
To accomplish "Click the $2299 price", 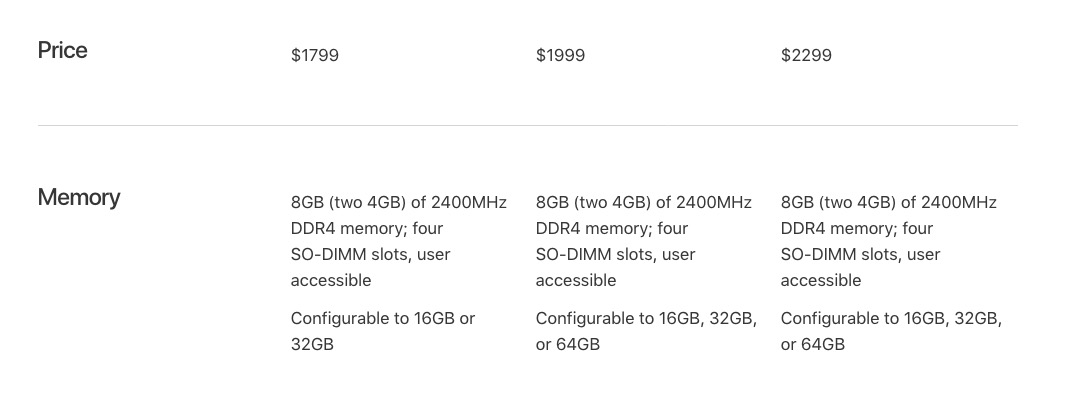I will click(806, 55).
